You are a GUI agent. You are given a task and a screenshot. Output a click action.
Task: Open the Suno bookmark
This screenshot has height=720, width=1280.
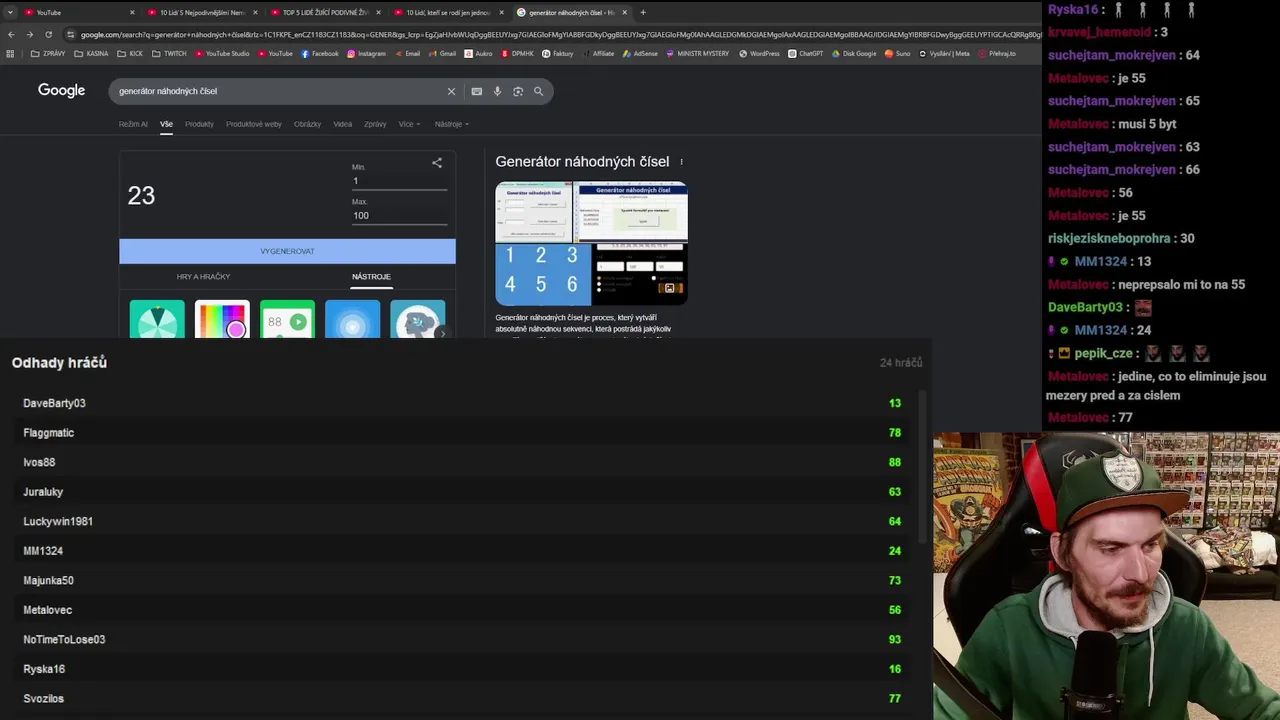[x=898, y=54]
